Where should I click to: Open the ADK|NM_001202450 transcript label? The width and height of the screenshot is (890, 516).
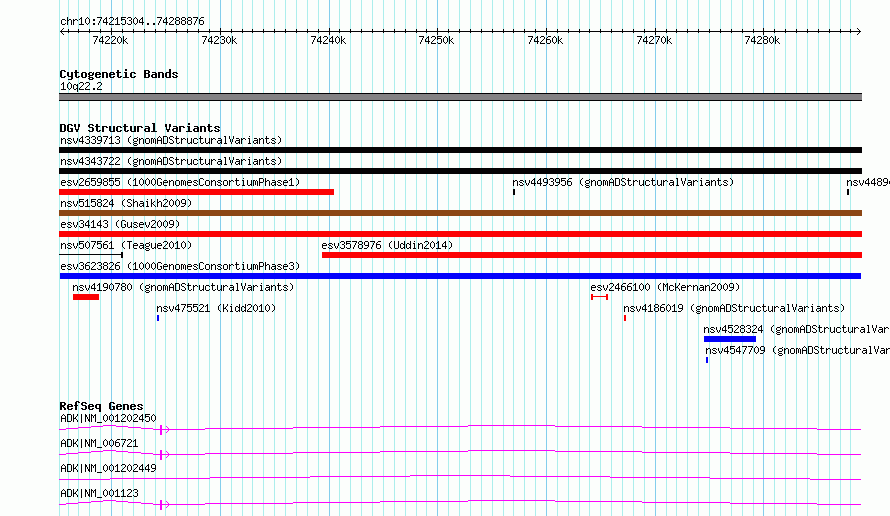pos(108,418)
